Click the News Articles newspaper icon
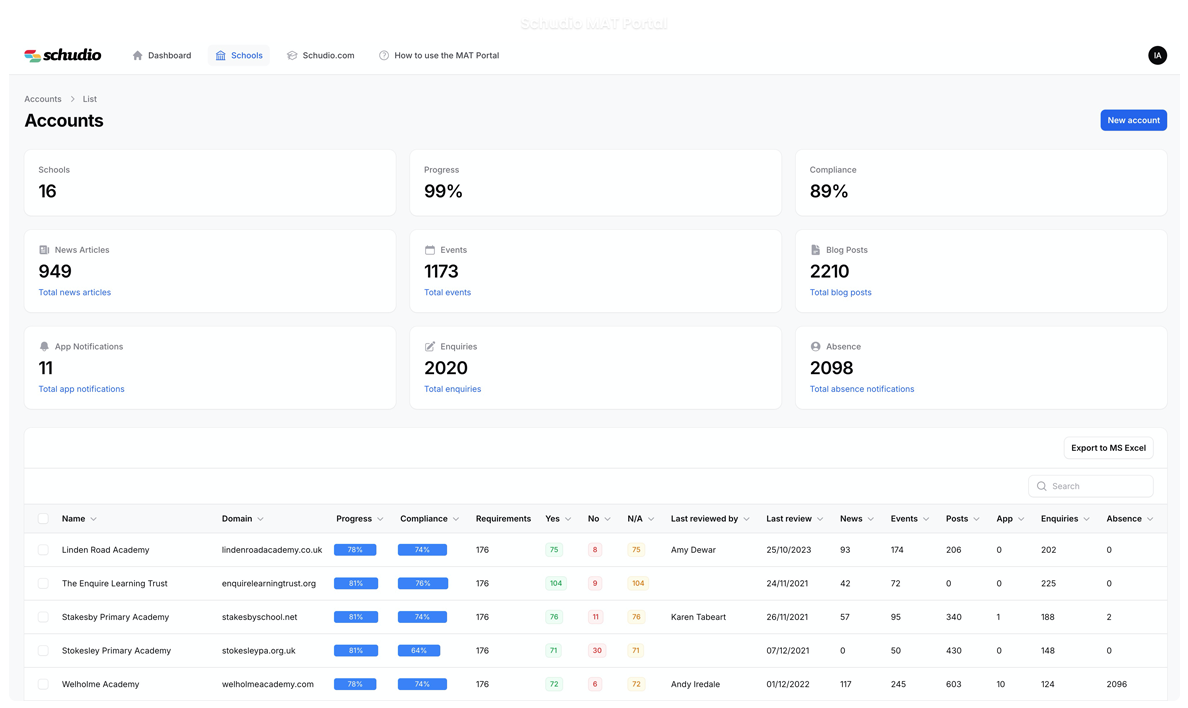This screenshot has width=1188, height=708. pos(44,250)
